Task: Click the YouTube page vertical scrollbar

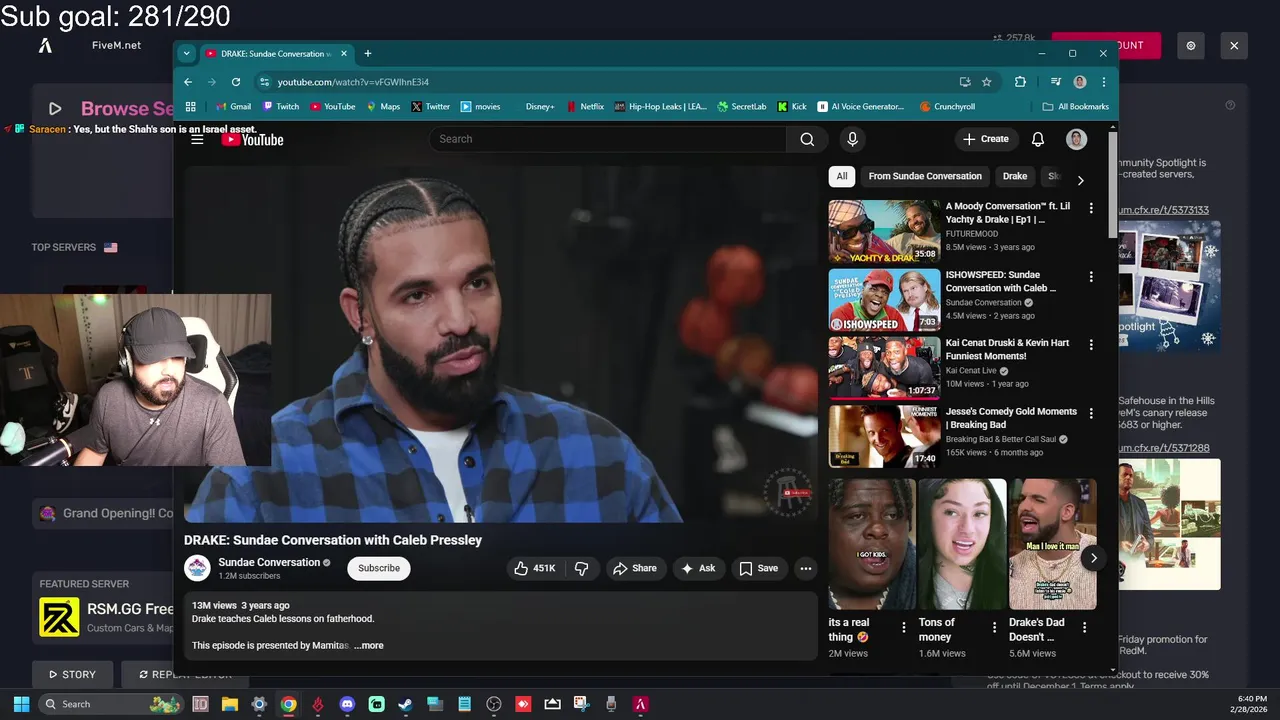Action: coord(1113,185)
